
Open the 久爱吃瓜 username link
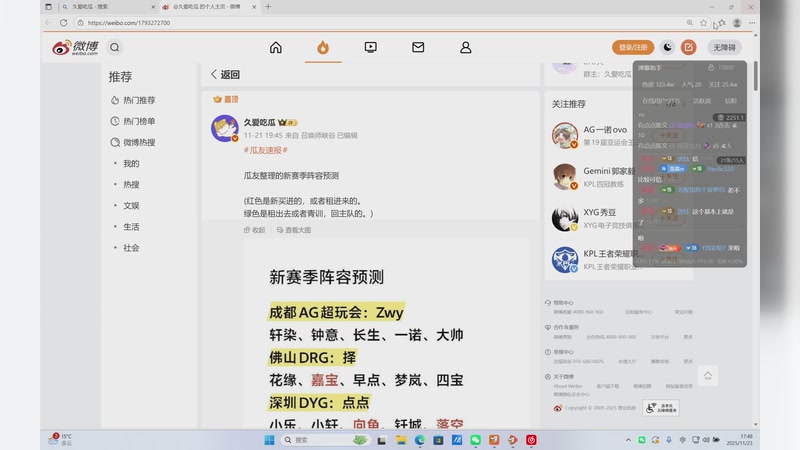[x=259, y=122]
